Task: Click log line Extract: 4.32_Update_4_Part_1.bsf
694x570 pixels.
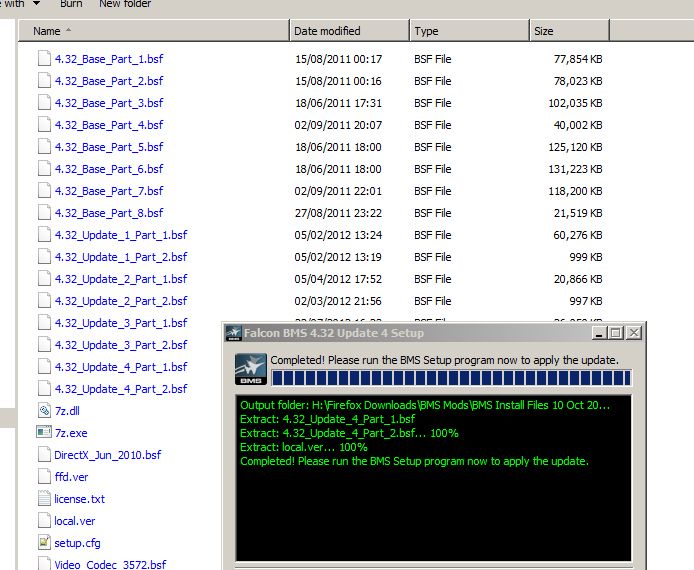Action: coord(328,419)
